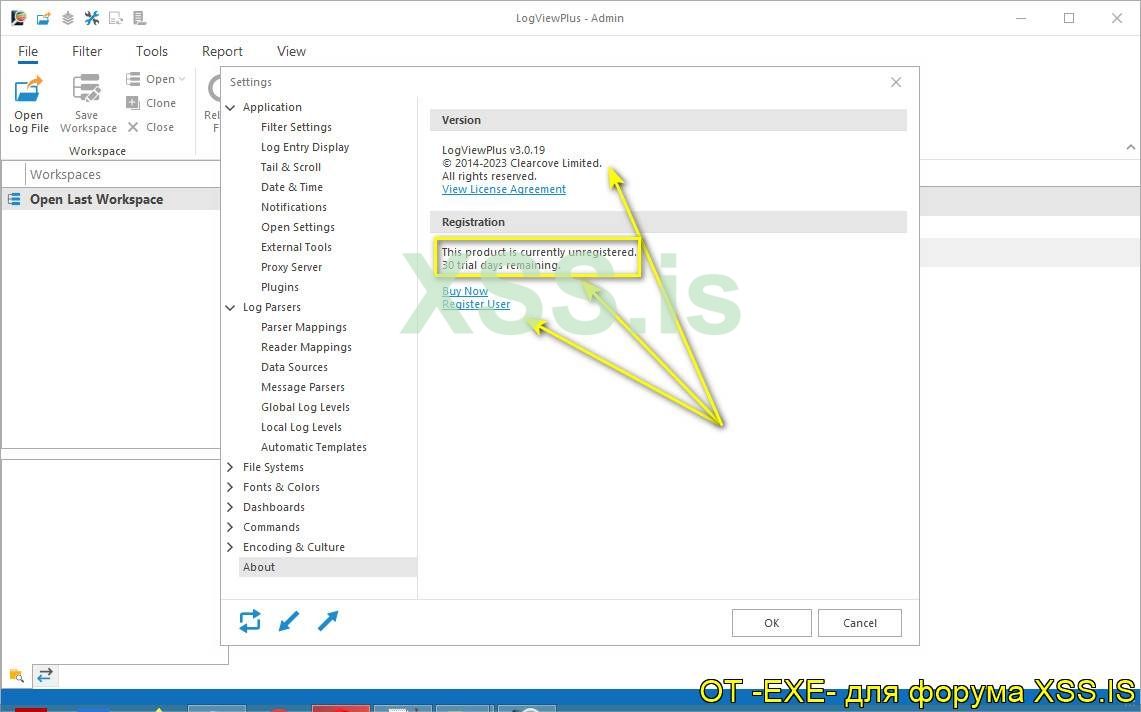Screen dimensions: 1141x712
Task: Click the import settings down-left arrow
Action: click(x=289, y=621)
